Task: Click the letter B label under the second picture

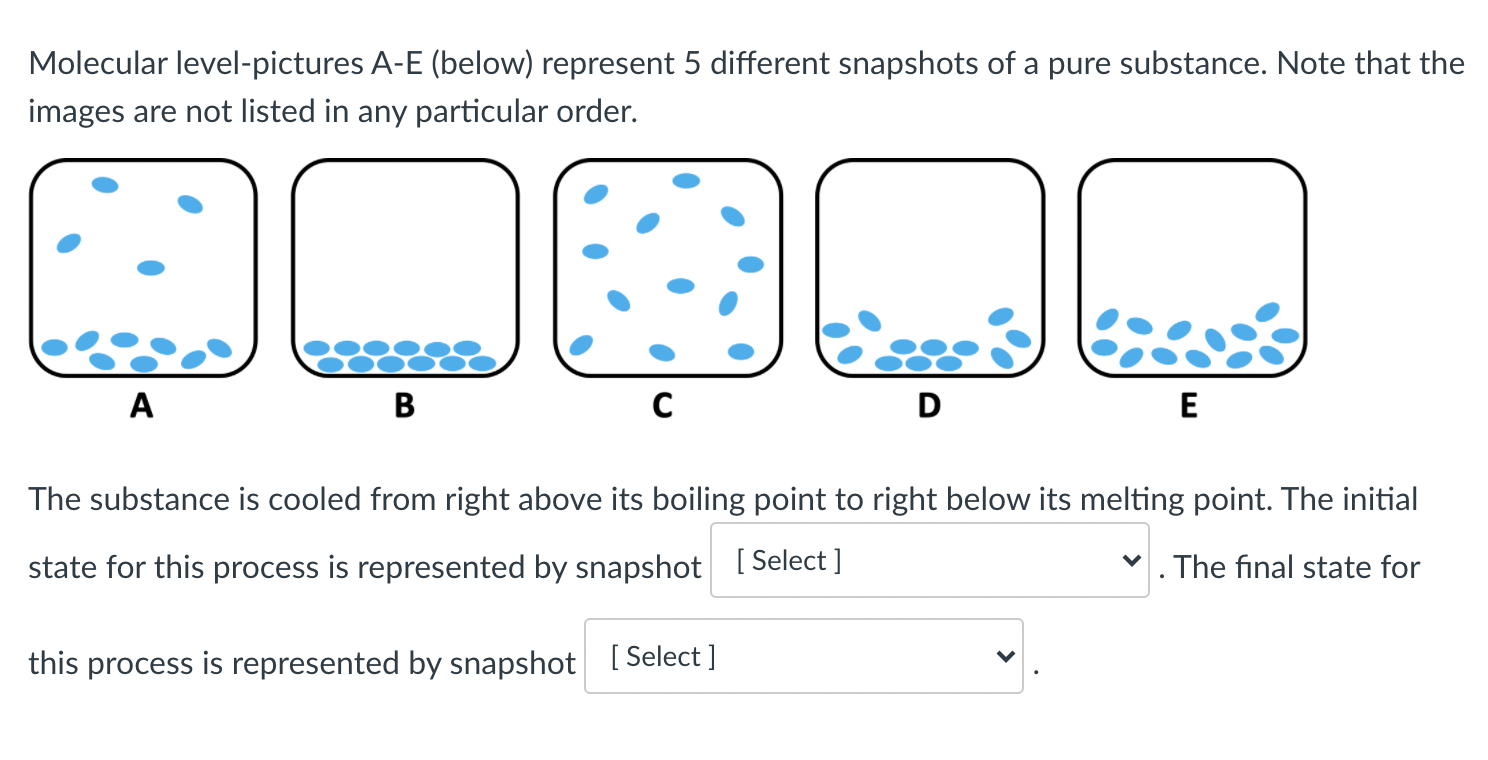Action: click(x=404, y=405)
